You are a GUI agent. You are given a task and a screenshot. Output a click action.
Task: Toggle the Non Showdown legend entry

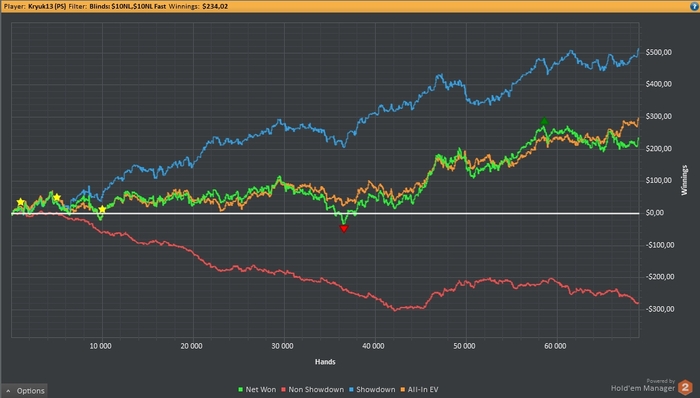(312, 390)
